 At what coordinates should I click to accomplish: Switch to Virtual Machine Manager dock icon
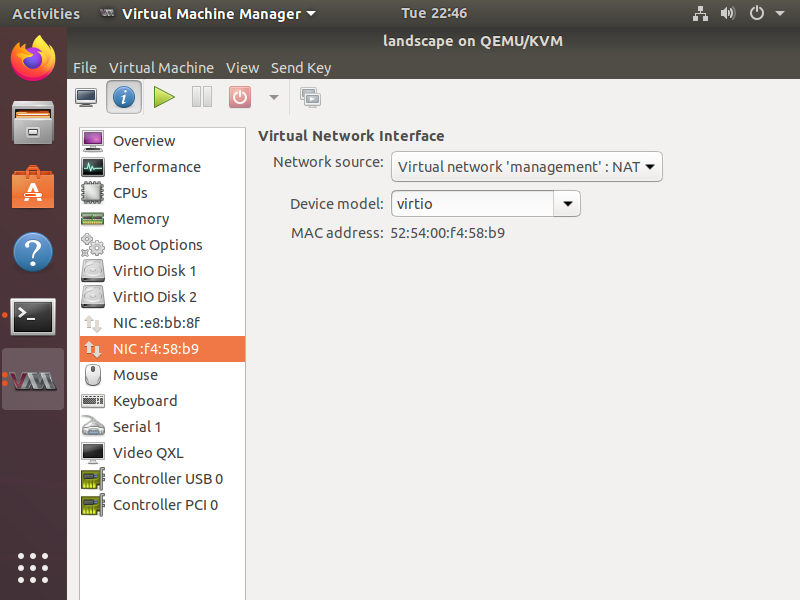click(33, 380)
